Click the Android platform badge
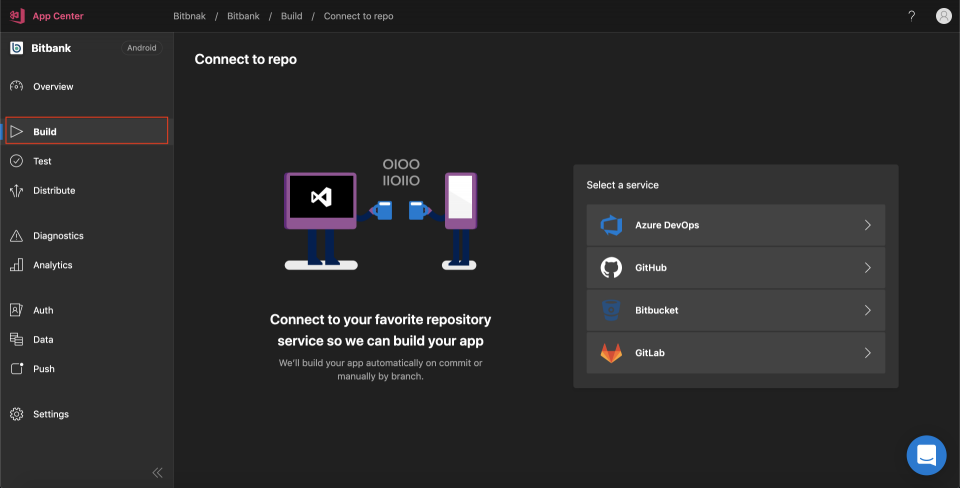 click(141, 48)
